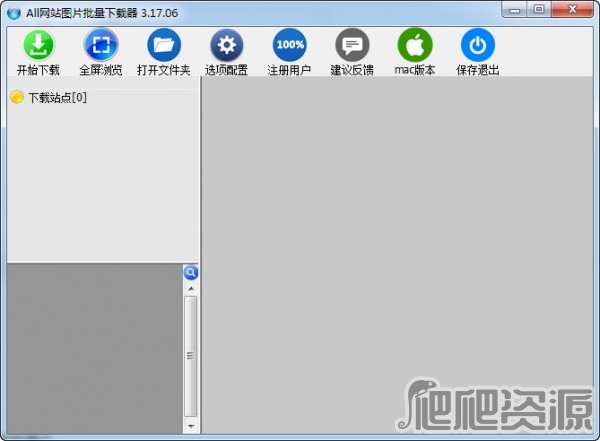Image resolution: width=600 pixels, height=441 pixels.
Task: Click 保存退出 power icon
Action: point(478,45)
